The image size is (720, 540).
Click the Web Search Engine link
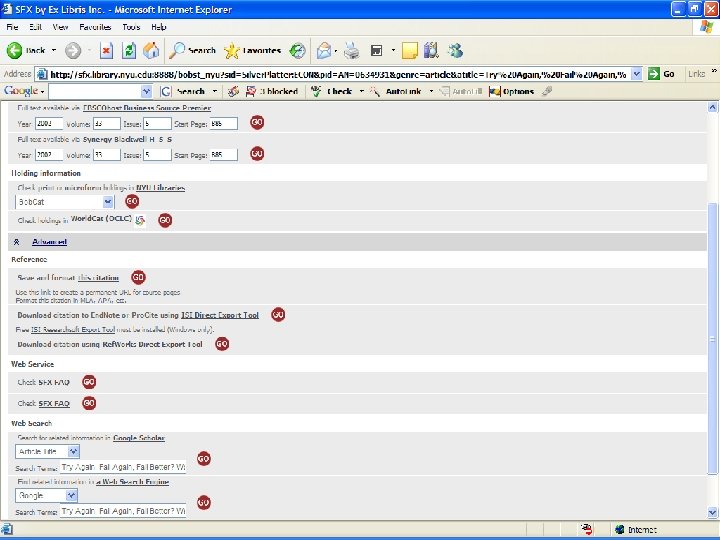click(133, 482)
